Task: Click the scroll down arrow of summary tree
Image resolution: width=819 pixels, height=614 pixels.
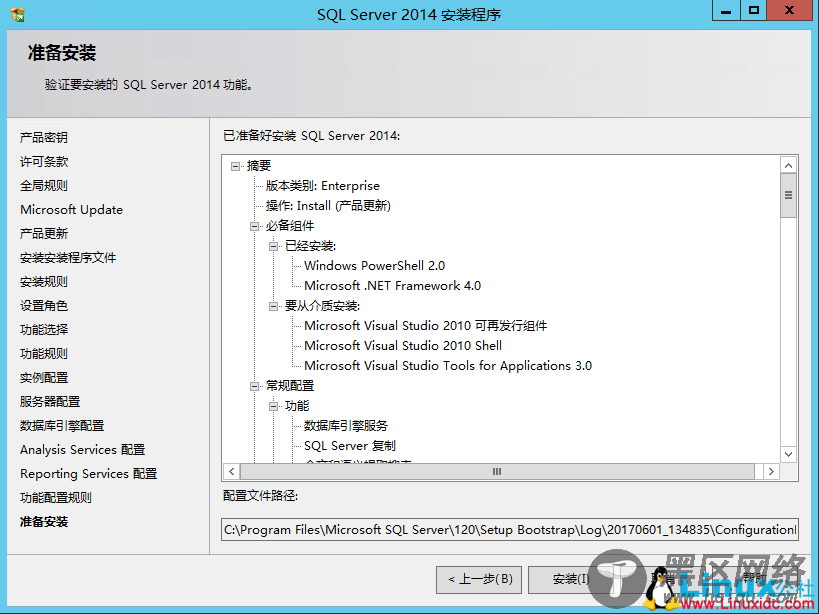Action: coord(789,454)
